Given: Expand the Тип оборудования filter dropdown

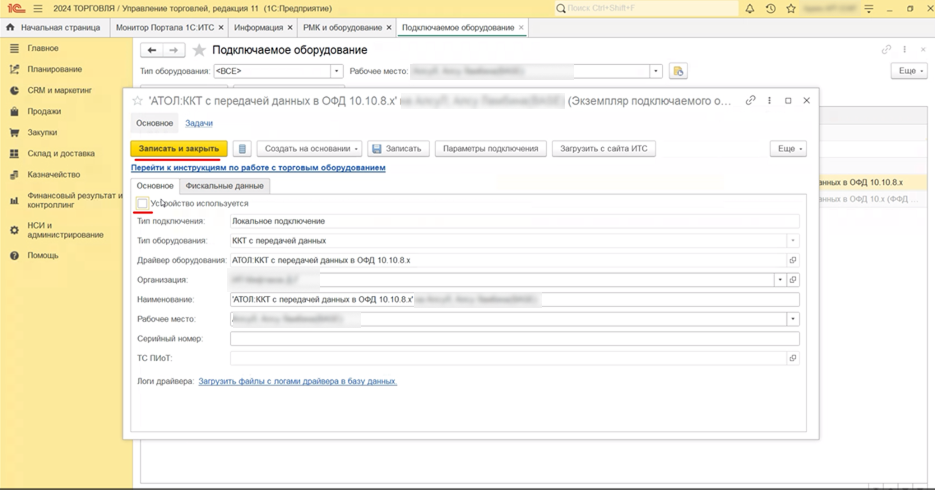Looking at the screenshot, I should [336, 71].
